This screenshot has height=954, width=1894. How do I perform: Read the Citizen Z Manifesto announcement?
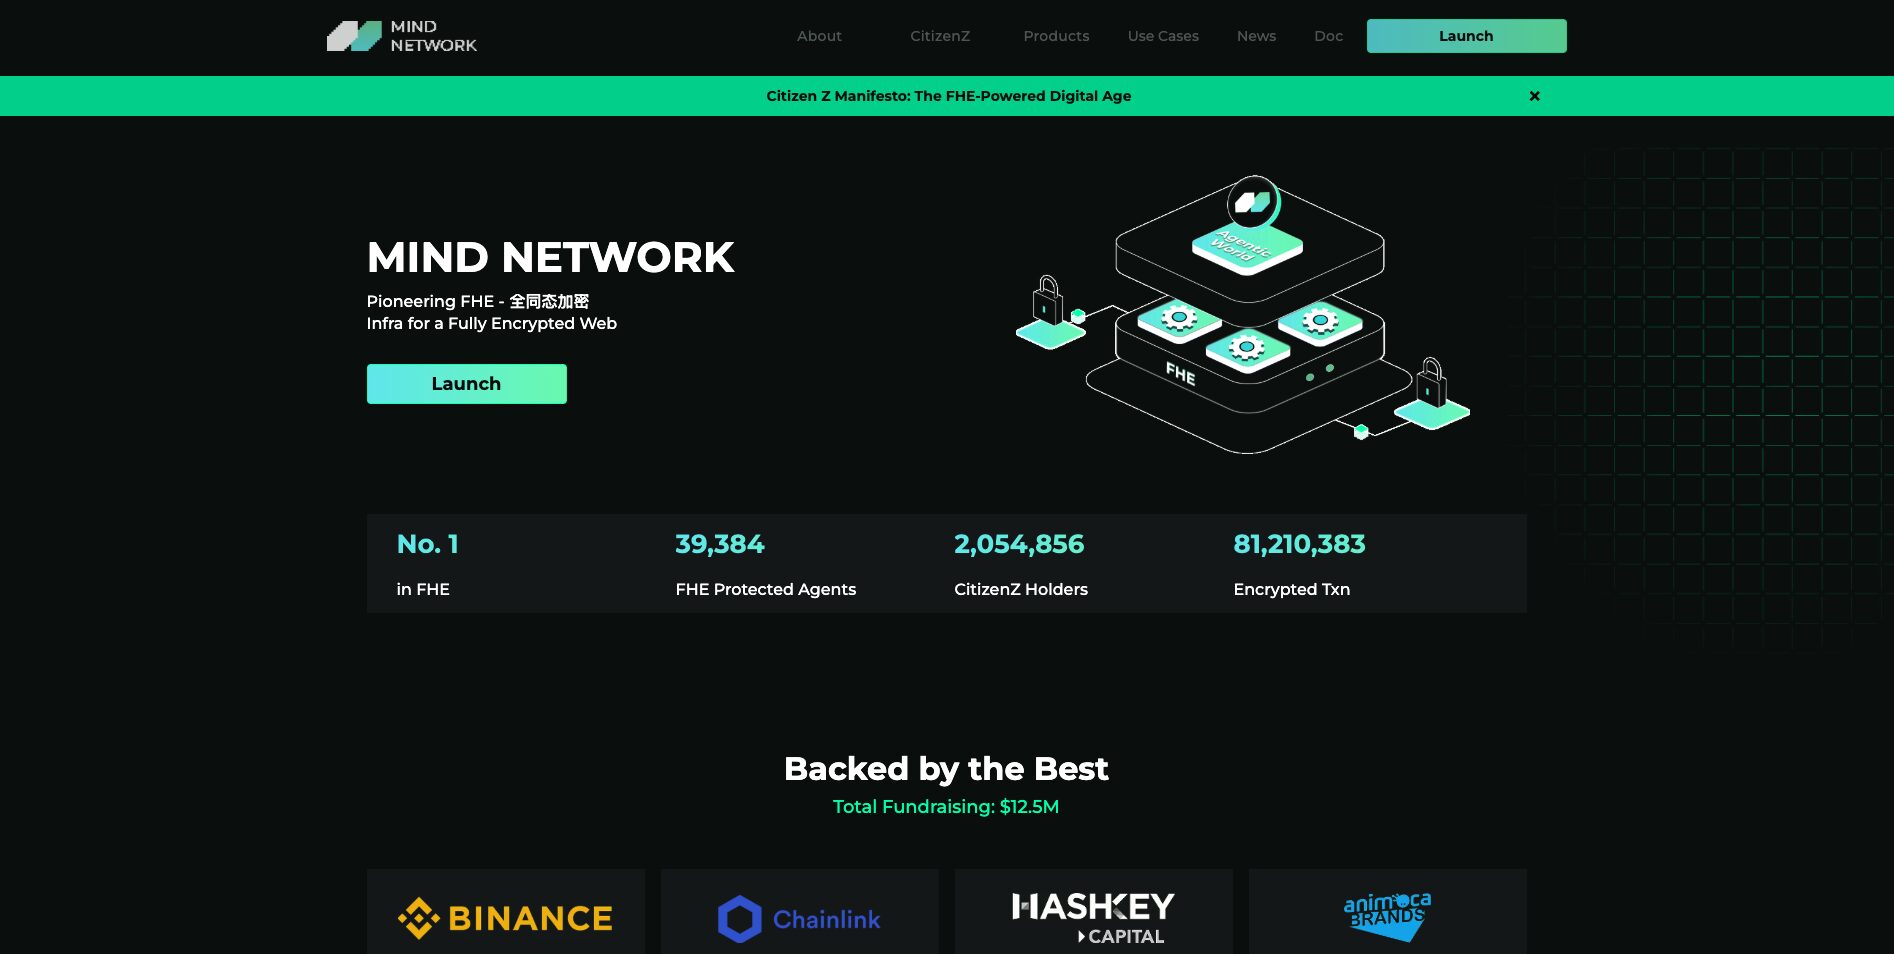pos(948,96)
